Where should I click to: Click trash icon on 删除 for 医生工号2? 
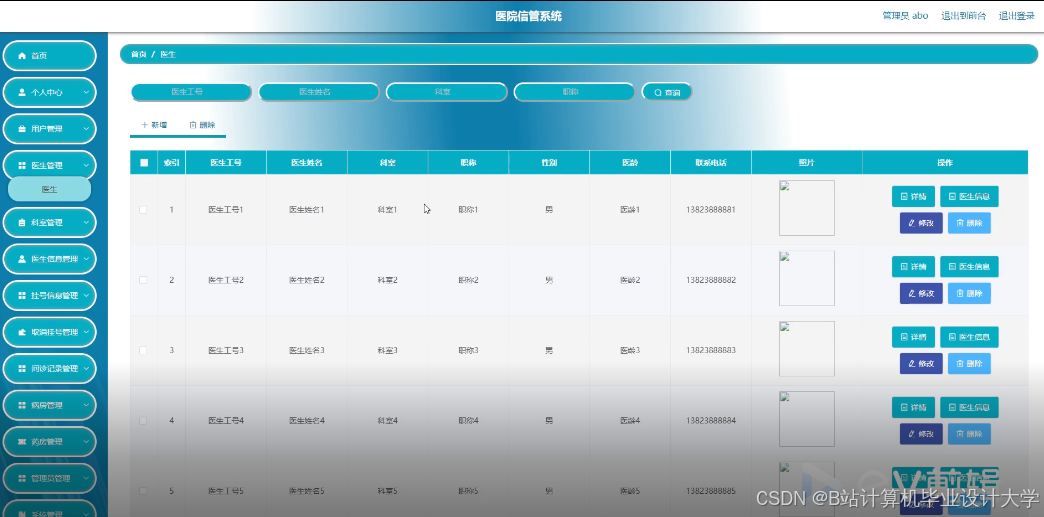click(959, 293)
